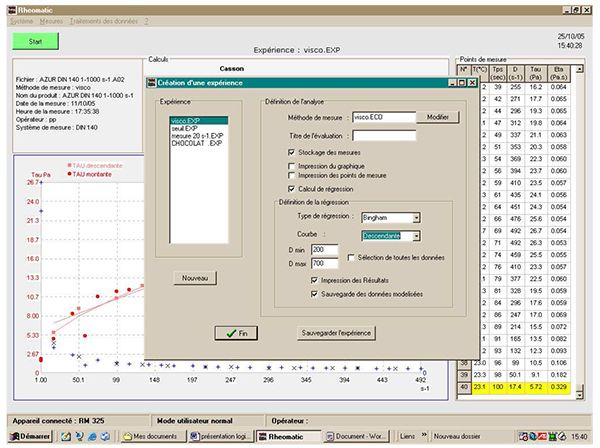Toggle Impression des Résultats checkbox
The height and width of the screenshot is (448, 600).
coord(314,280)
